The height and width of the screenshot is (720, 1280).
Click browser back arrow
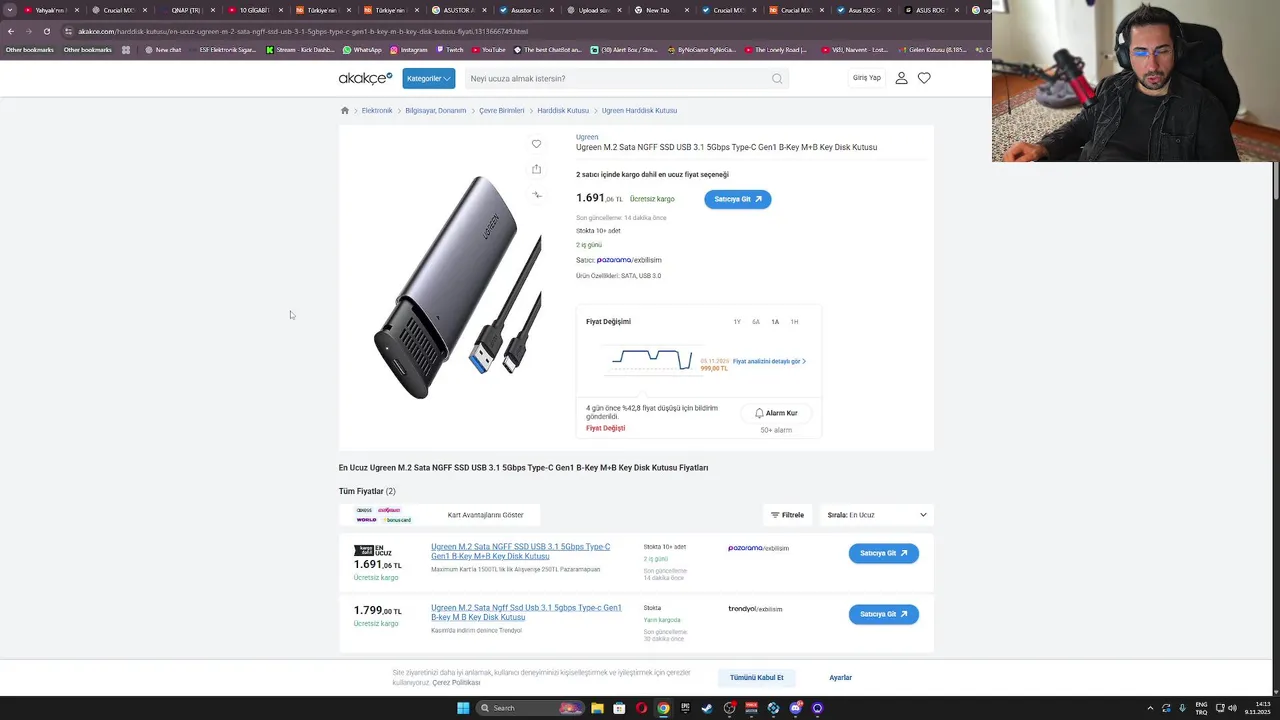11,31
